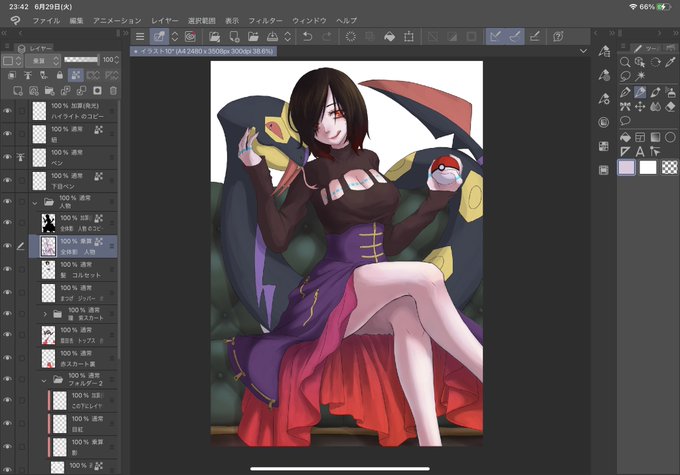This screenshot has height=475, width=680.
Task: Click the Fill icon in command bar
Action: 389,36
